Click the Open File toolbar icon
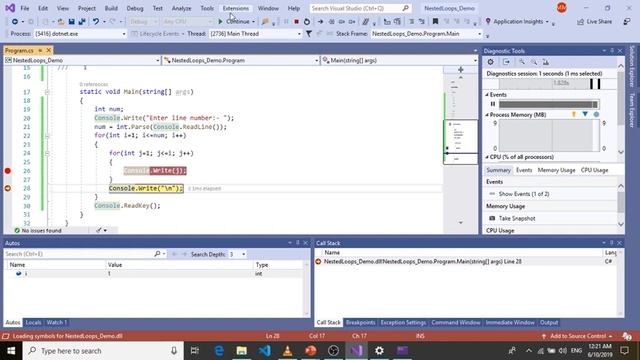This screenshot has width=640, height=360. coord(61,22)
